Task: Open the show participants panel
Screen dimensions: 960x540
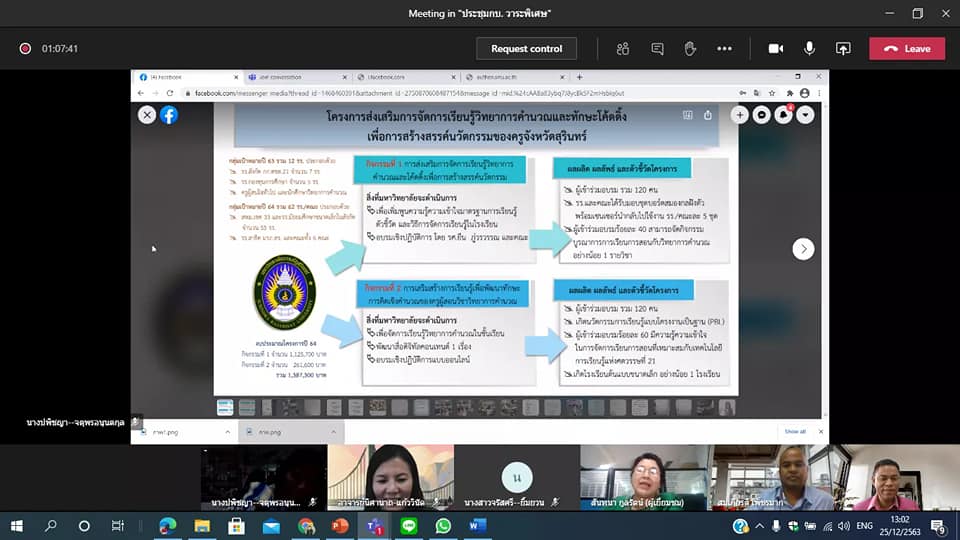Action: pos(623,48)
